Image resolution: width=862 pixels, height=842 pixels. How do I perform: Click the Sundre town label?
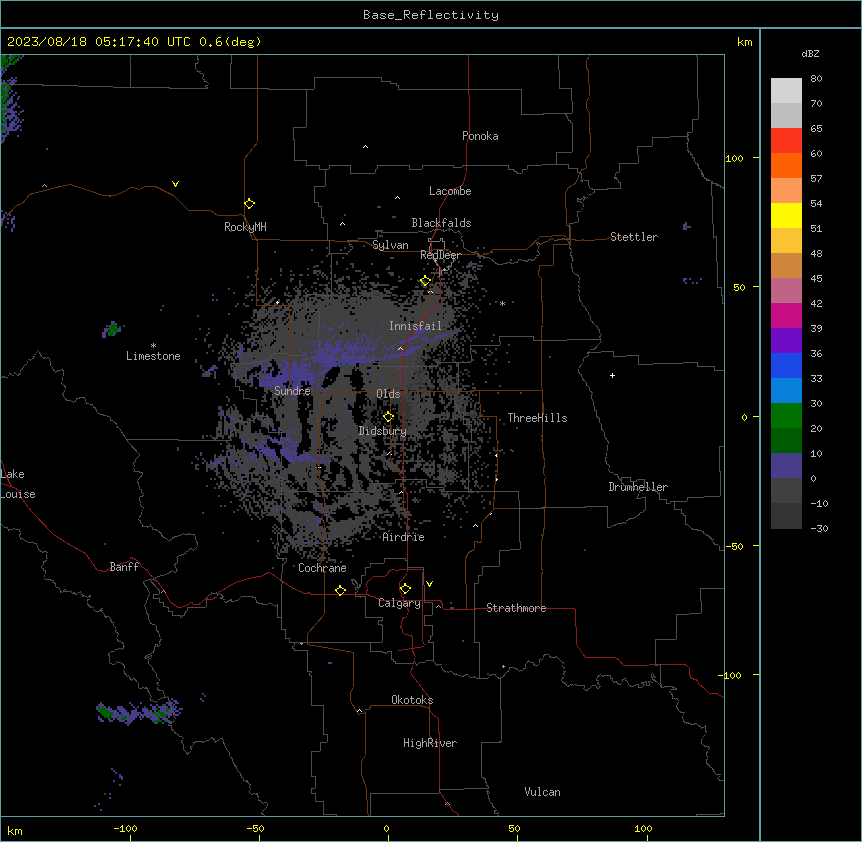292,391
